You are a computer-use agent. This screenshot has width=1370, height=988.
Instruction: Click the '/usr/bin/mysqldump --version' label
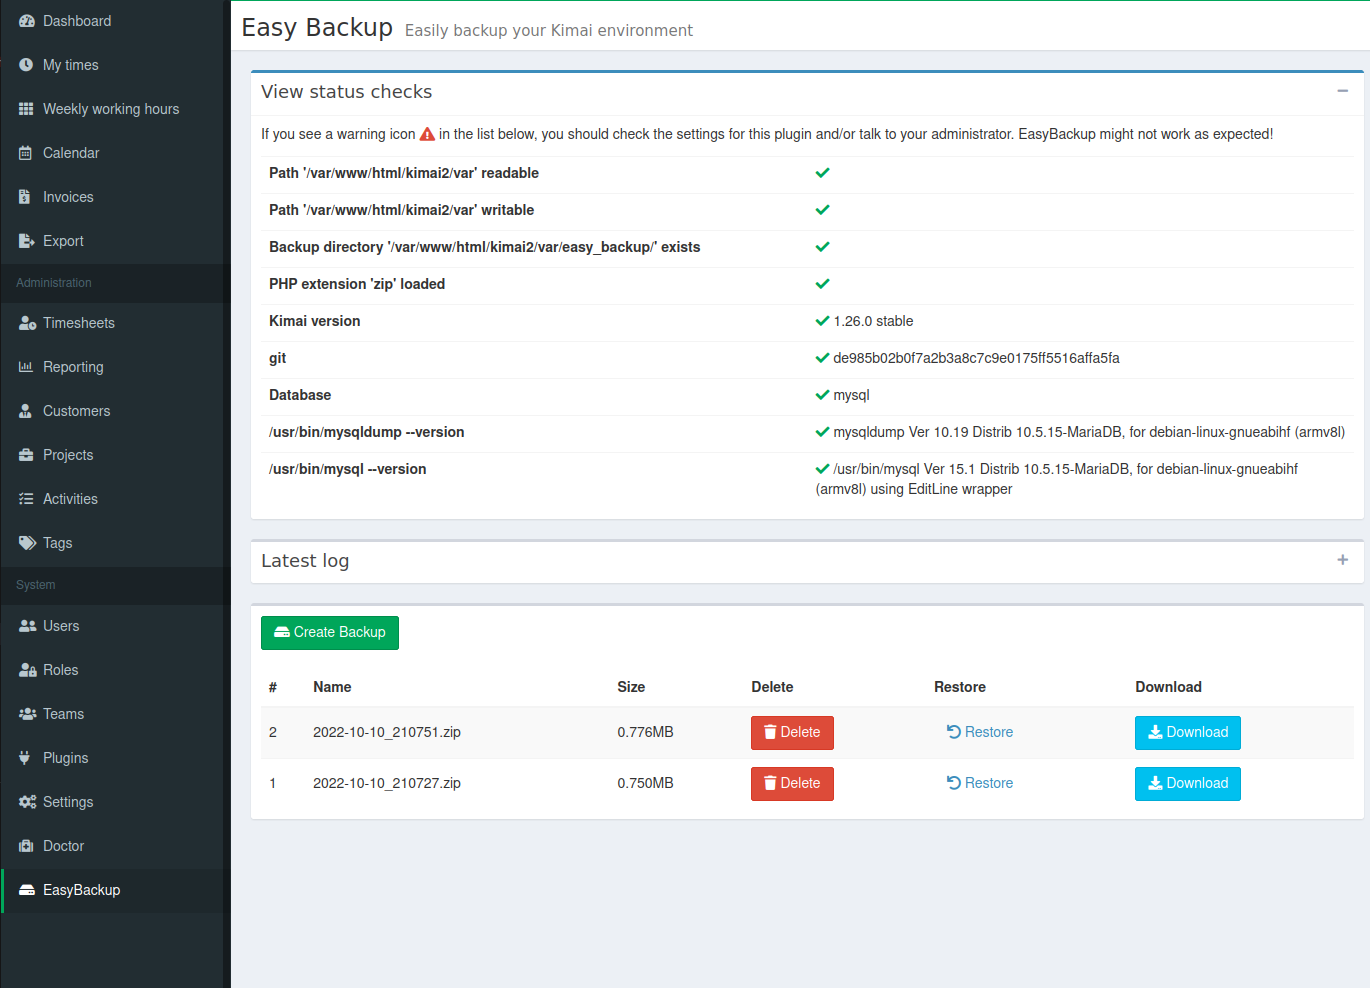coord(366,432)
